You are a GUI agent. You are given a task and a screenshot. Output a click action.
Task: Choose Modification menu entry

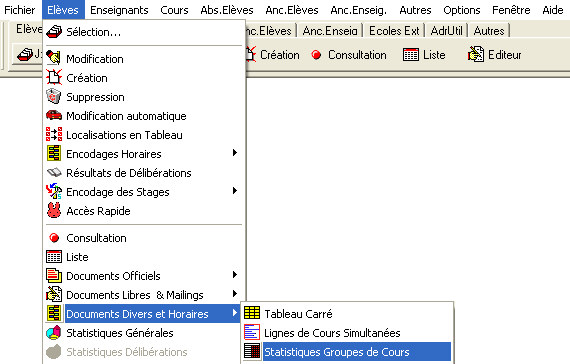[x=144, y=59]
